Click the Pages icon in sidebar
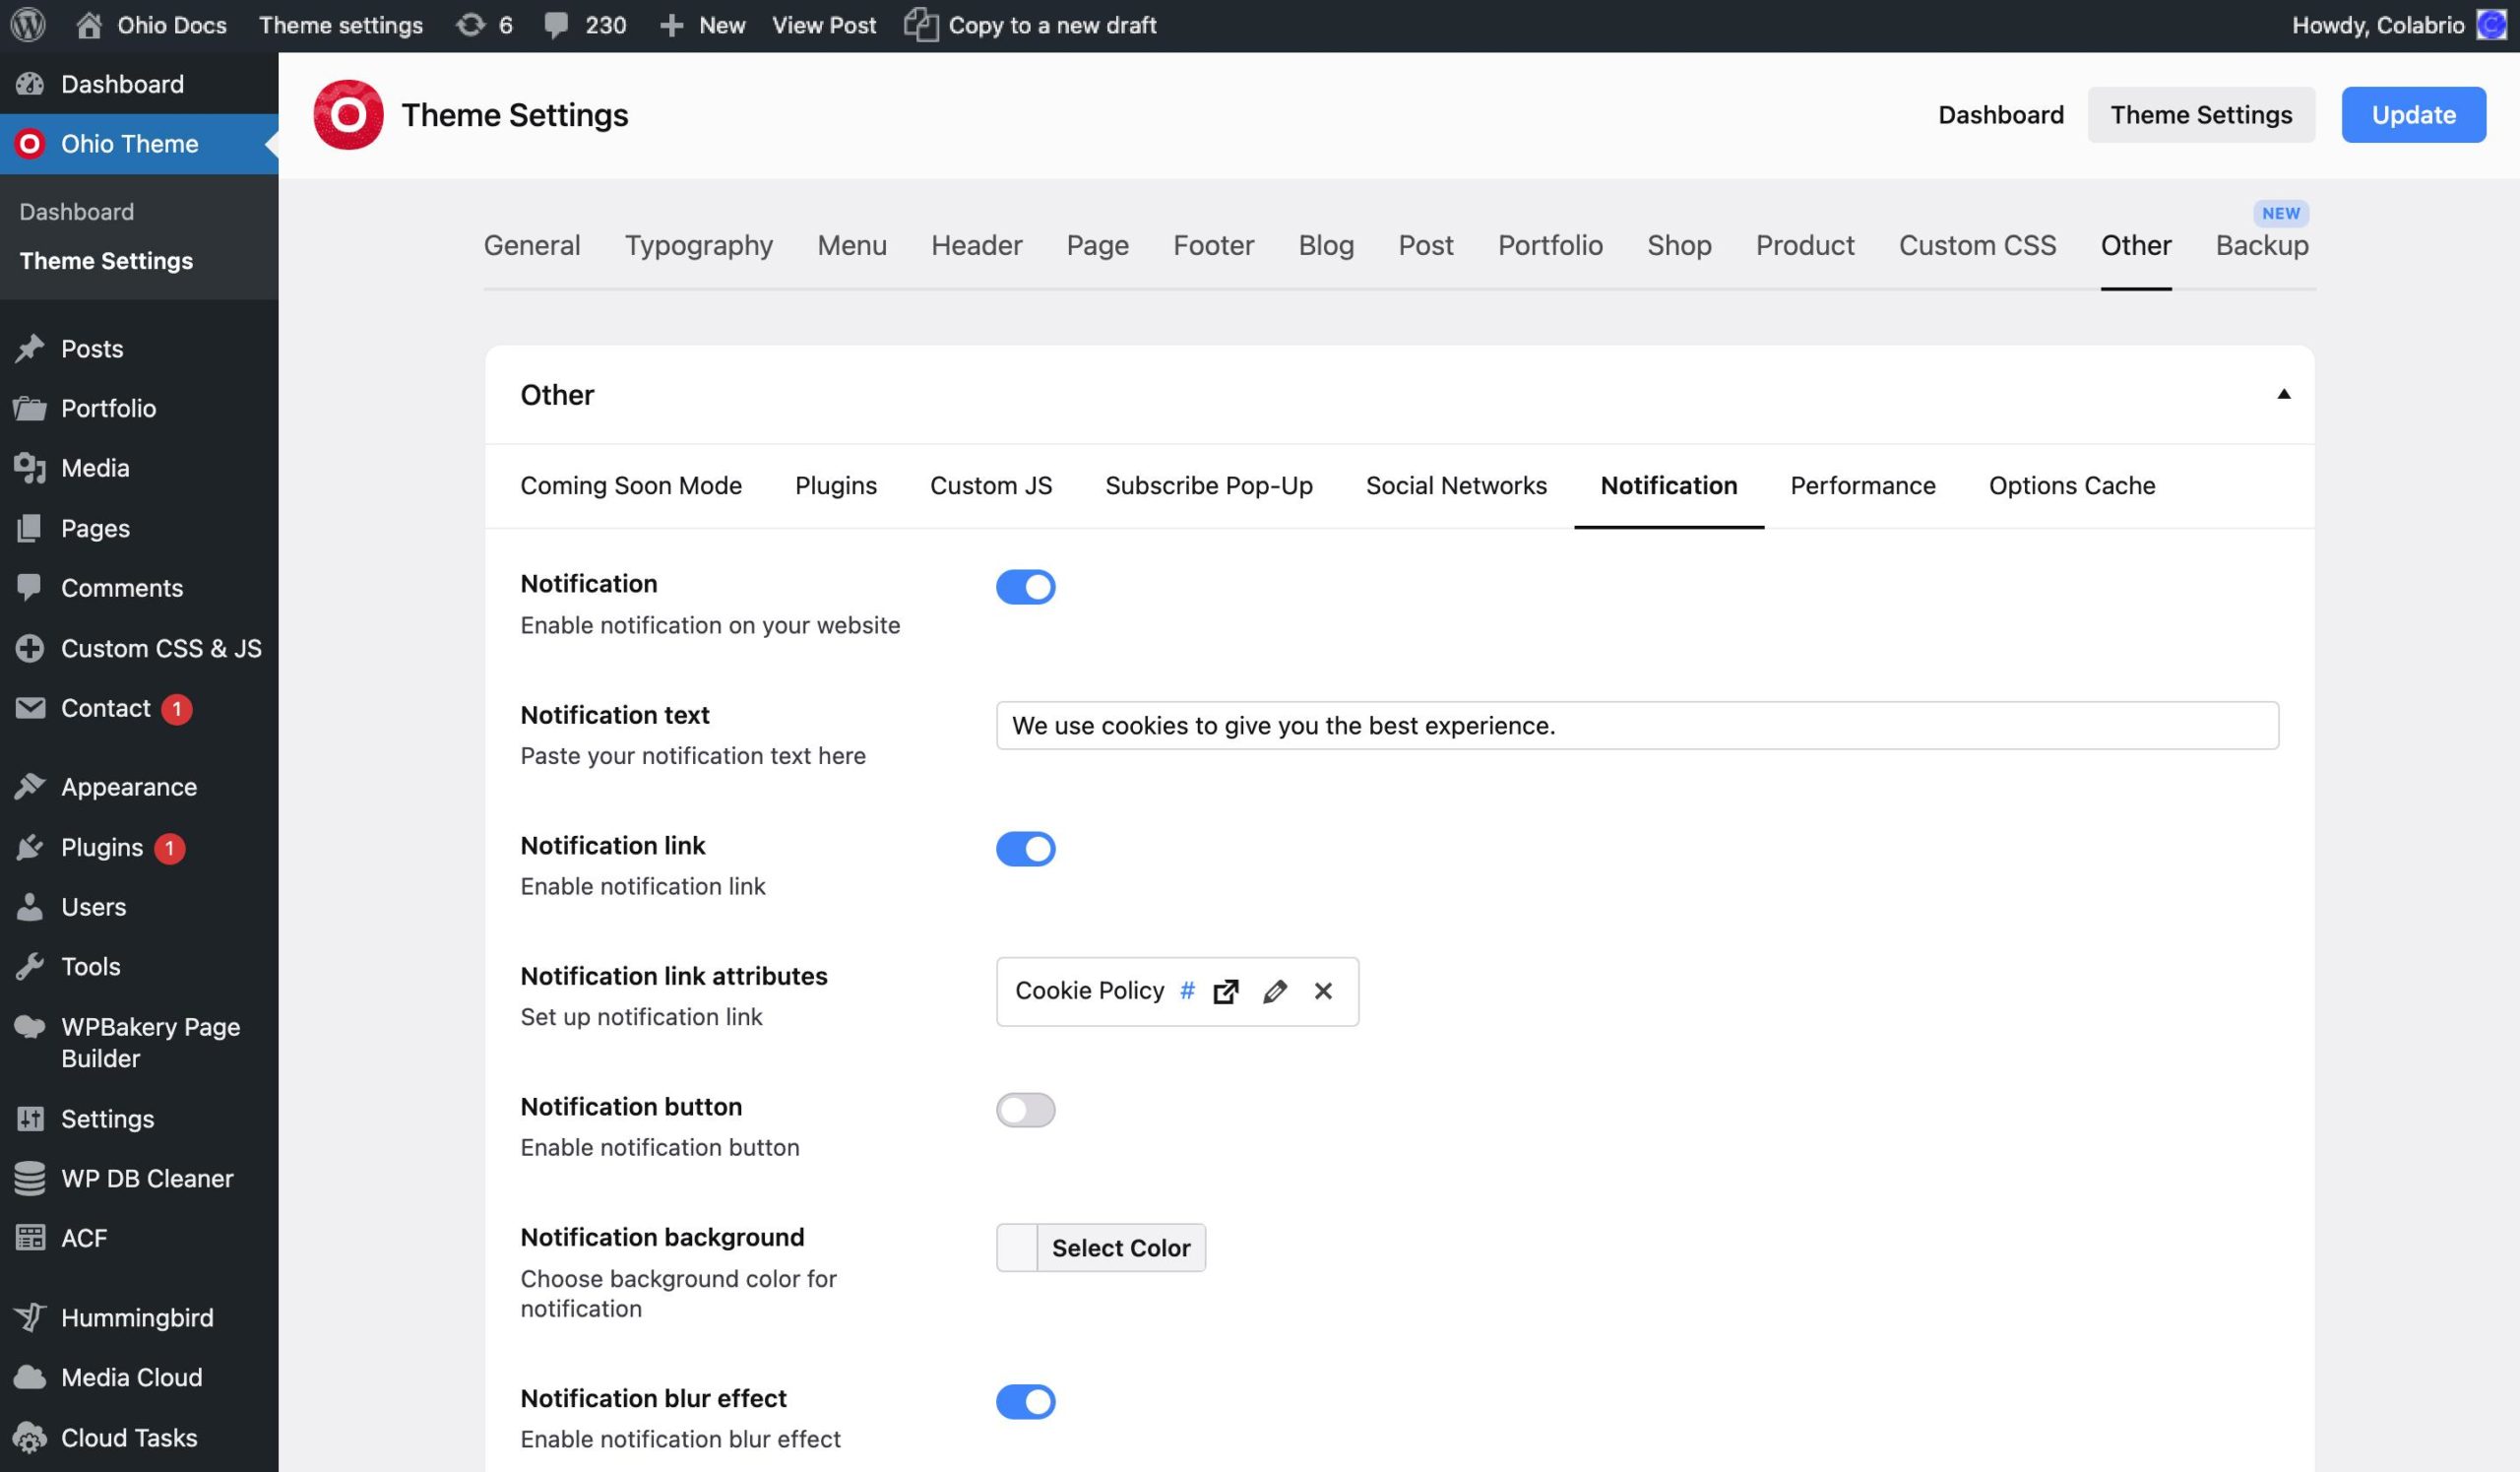 tap(30, 528)
